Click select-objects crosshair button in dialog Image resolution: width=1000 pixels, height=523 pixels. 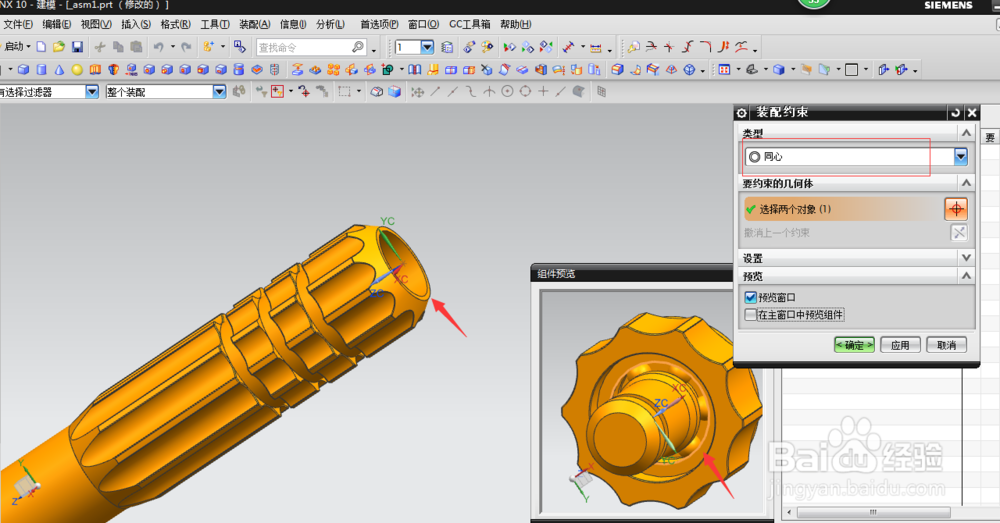click(955, 209)
